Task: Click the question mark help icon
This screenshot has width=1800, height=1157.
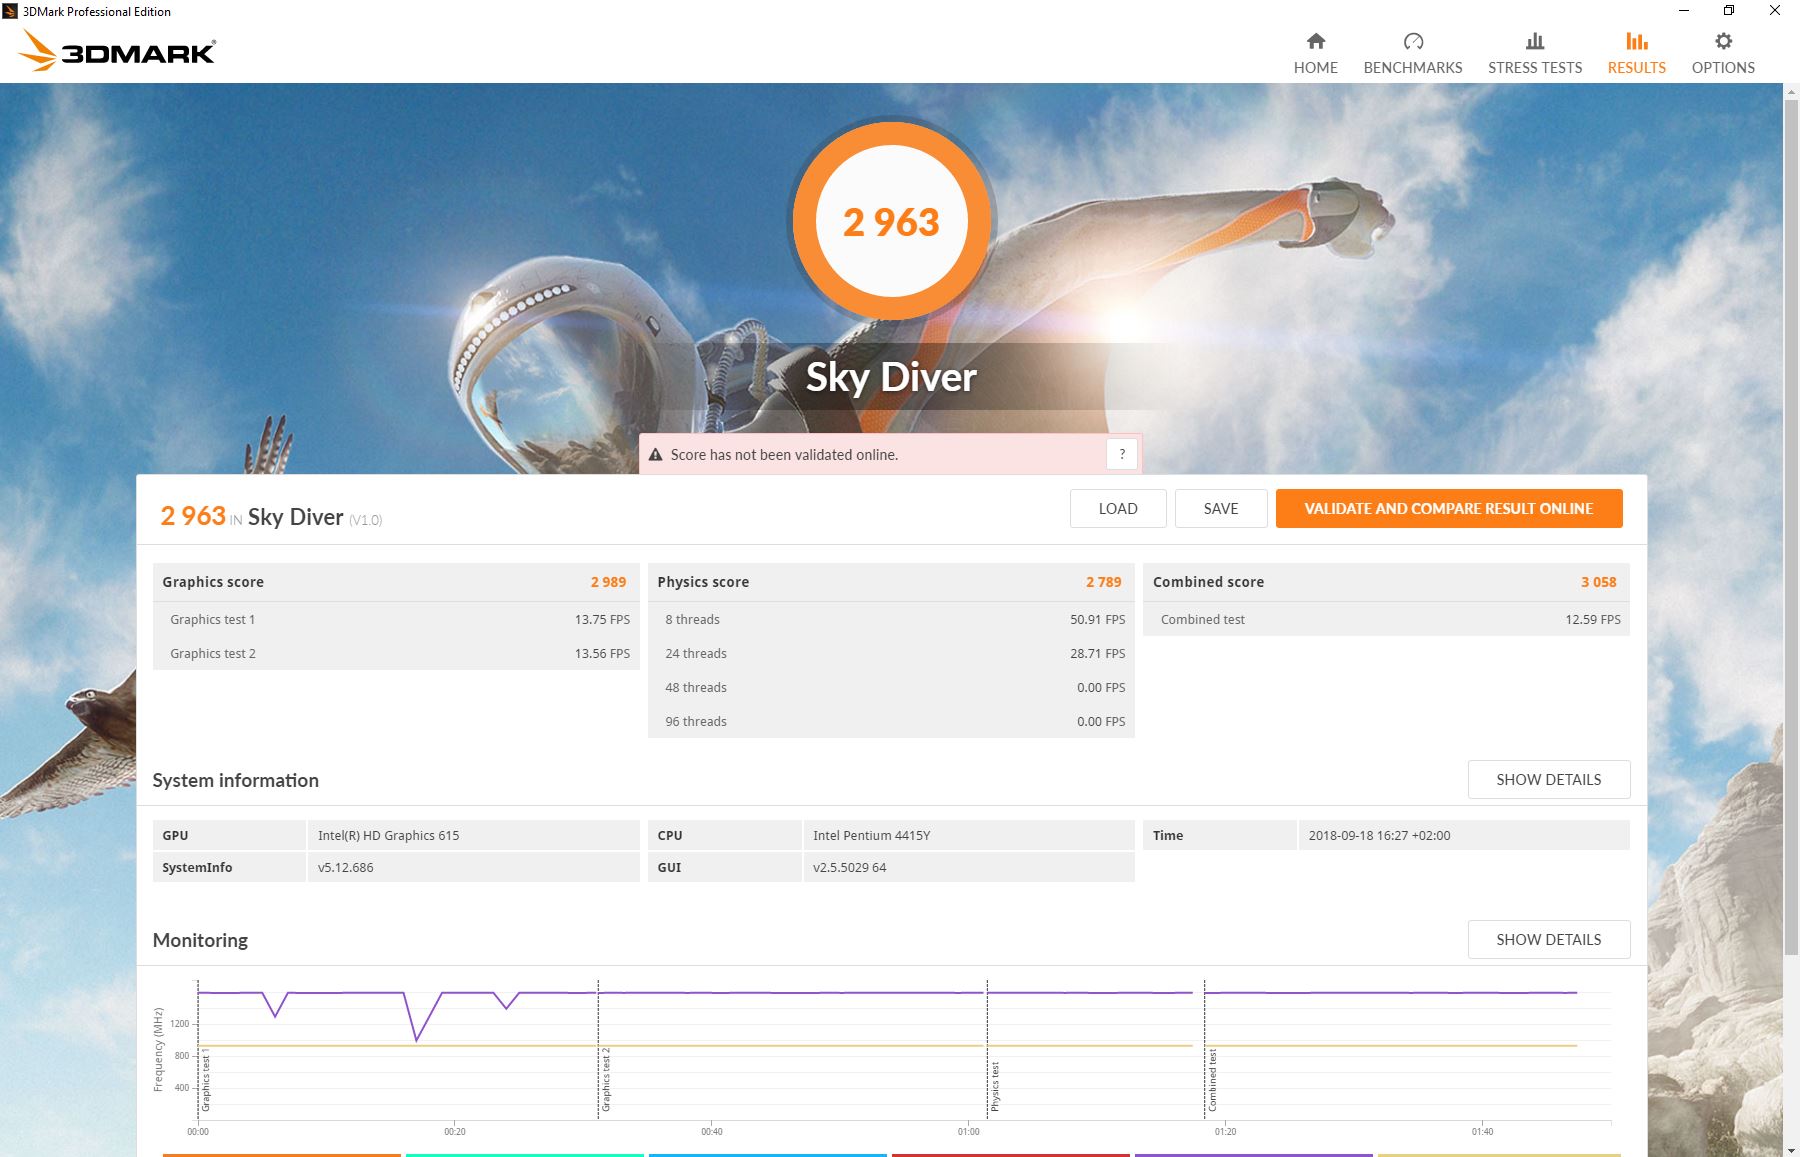Action: [1122, 454]
